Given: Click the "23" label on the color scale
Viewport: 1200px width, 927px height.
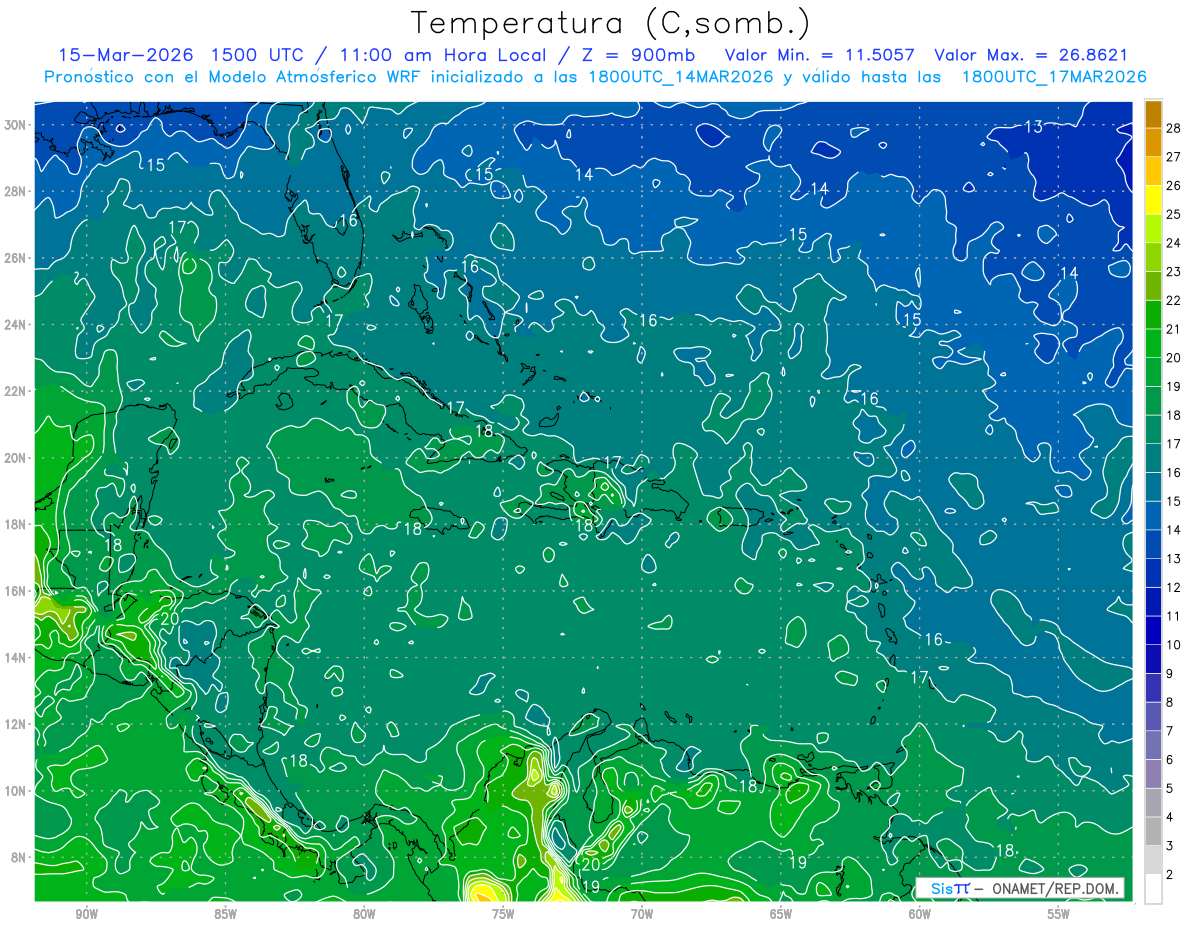Looking at the screenshot, I should pyautogui.click(x=1174, y=272).
